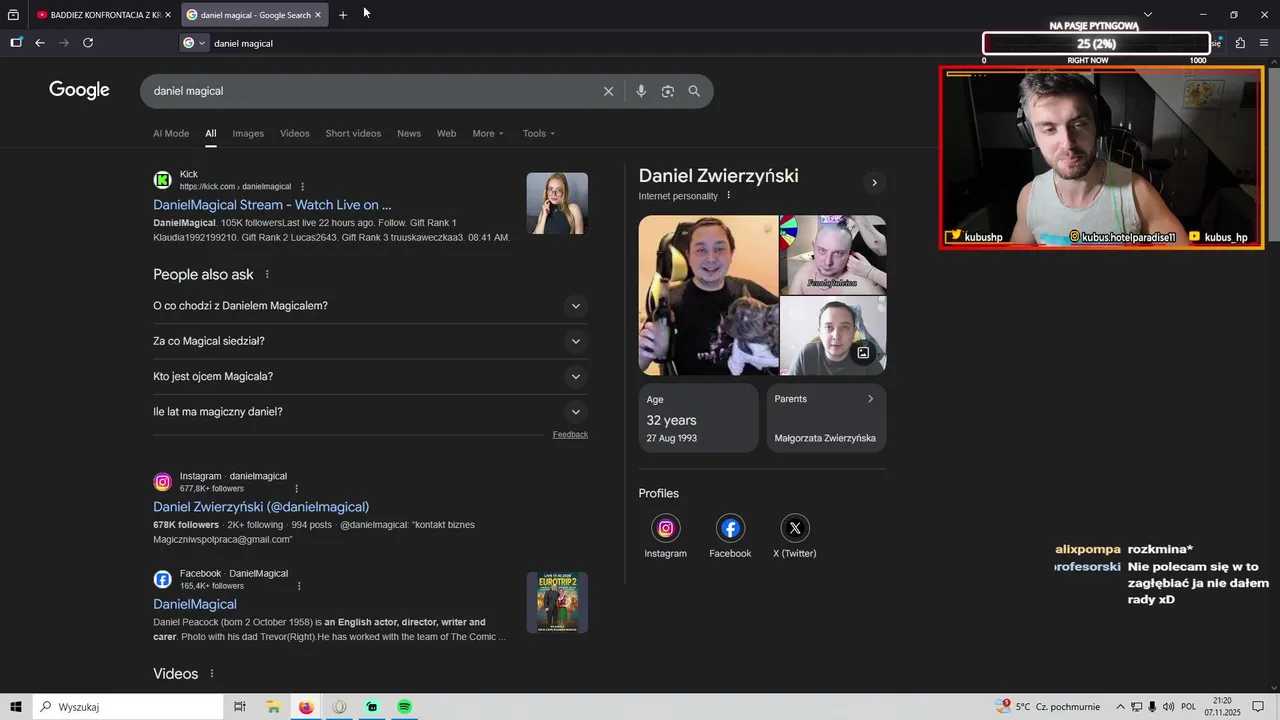Open Videos section options dots
Screen dimensions: 1280x720
212,674
